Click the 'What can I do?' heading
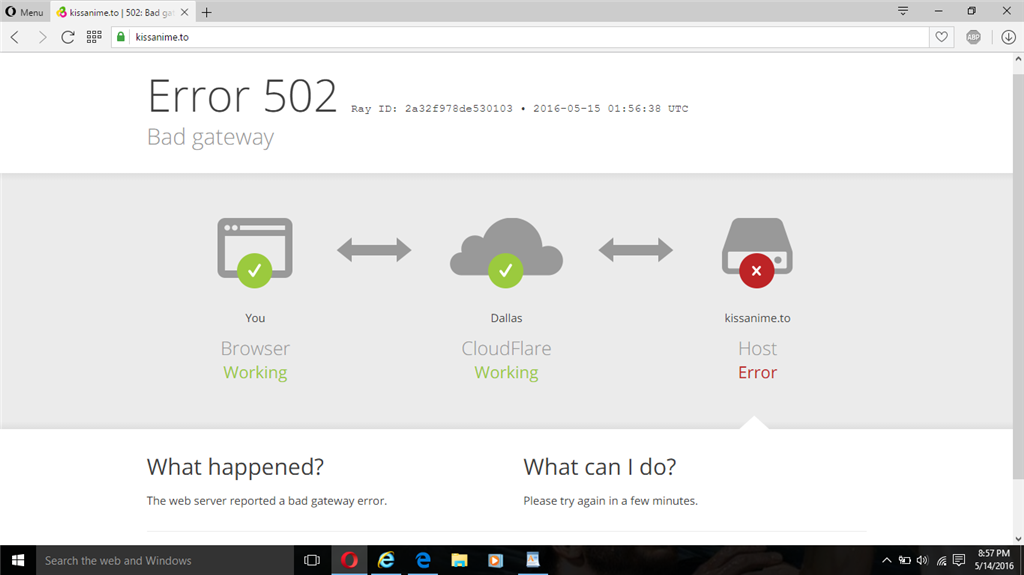The width and height of the screenshot is (1024, 575). pyautogui.click(x=600, y=467)
